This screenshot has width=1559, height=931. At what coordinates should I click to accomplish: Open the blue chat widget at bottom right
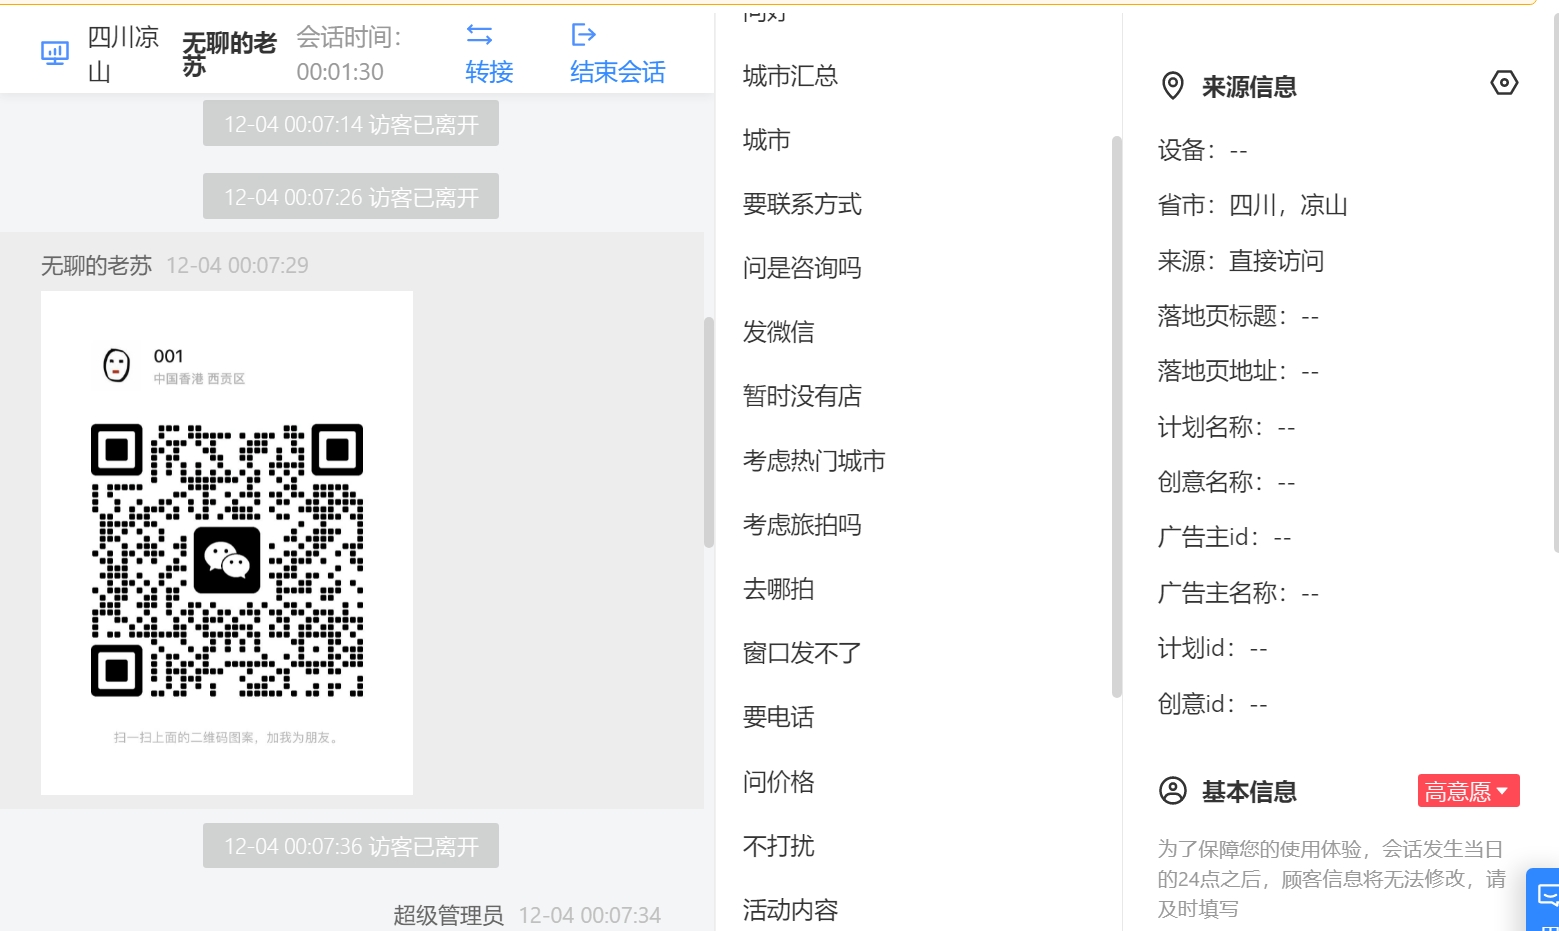(1544, 898)
